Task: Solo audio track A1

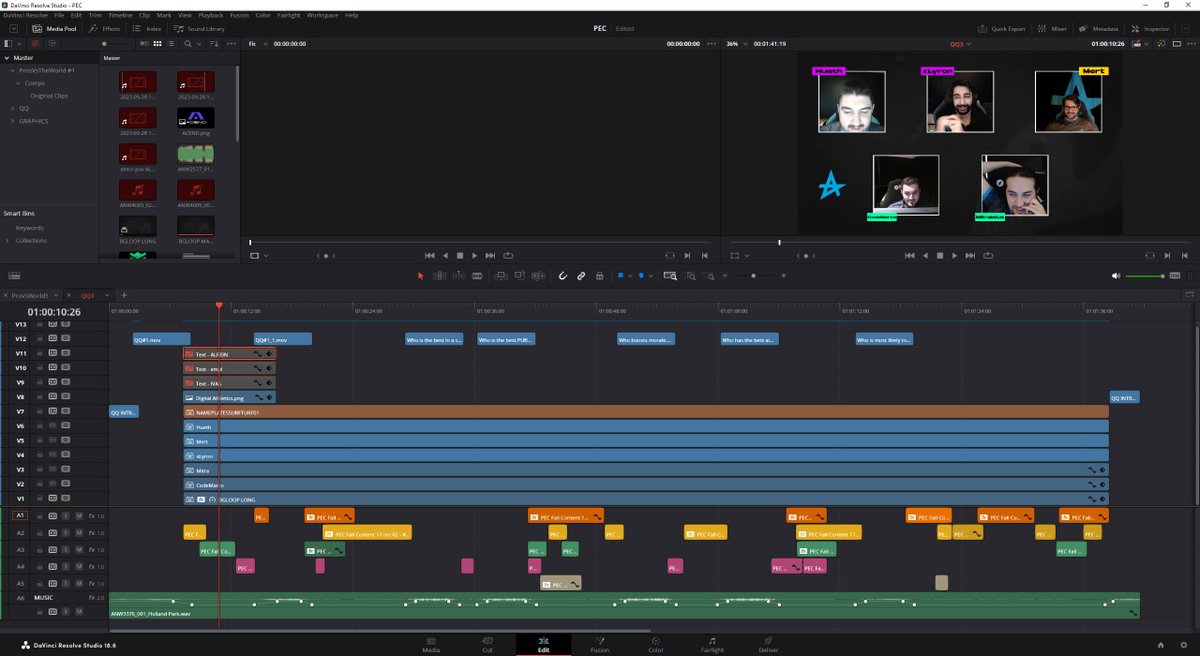Action: (x=67, y=515)
